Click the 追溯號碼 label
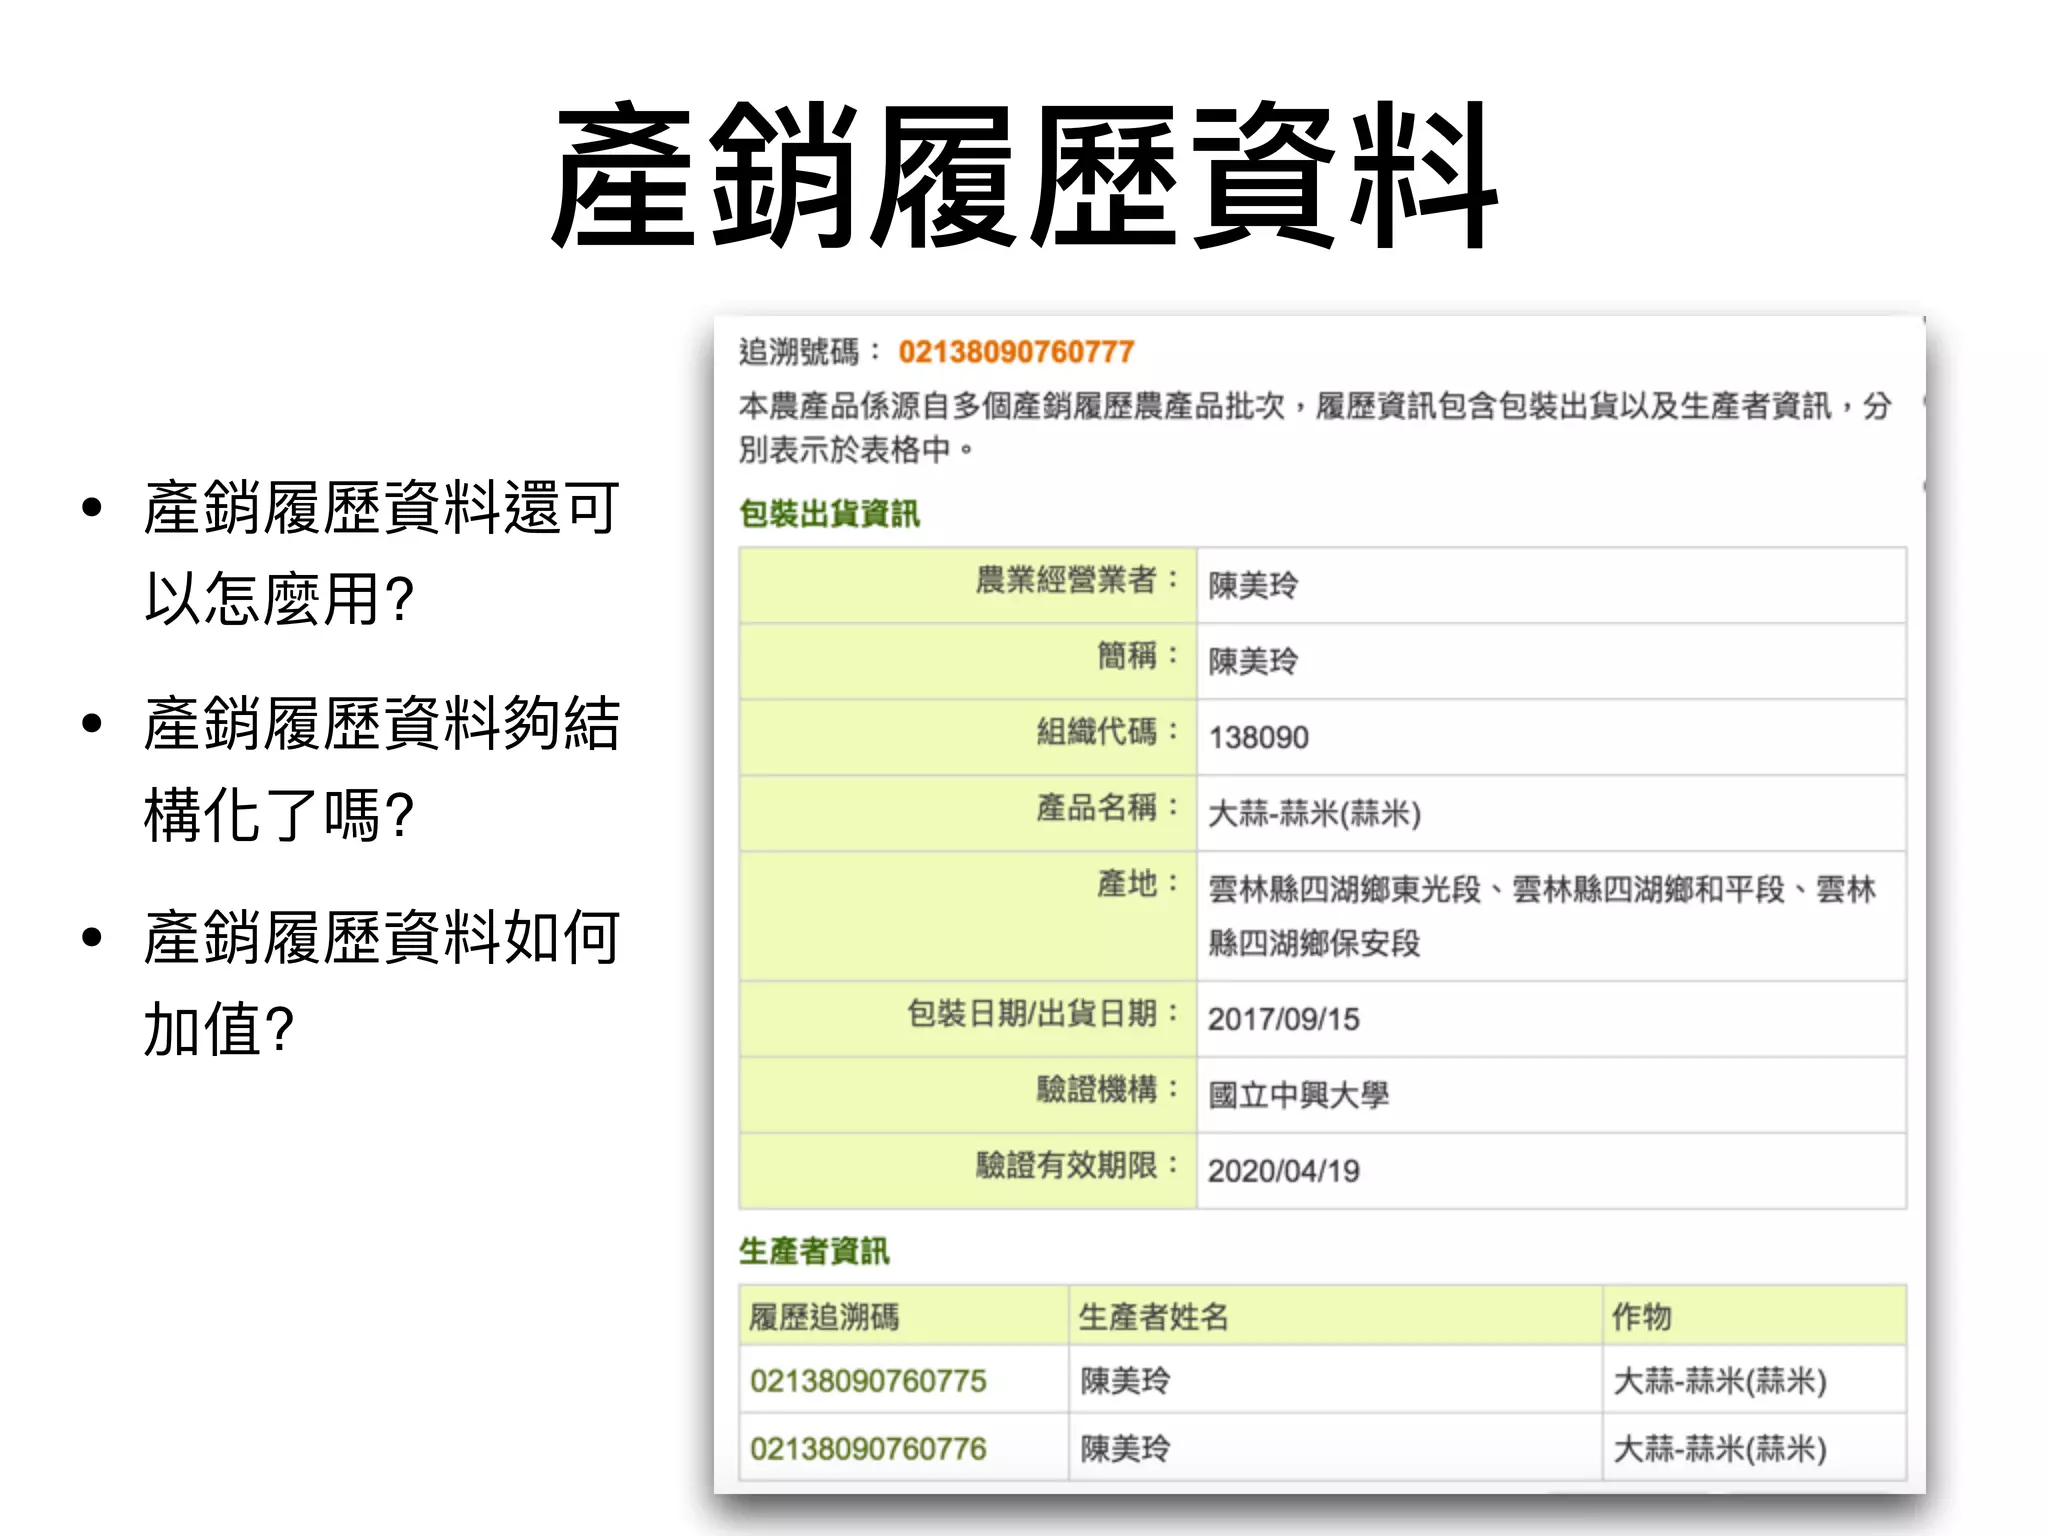Screen dimensions: 2048x1536 (x=810, y=352)
